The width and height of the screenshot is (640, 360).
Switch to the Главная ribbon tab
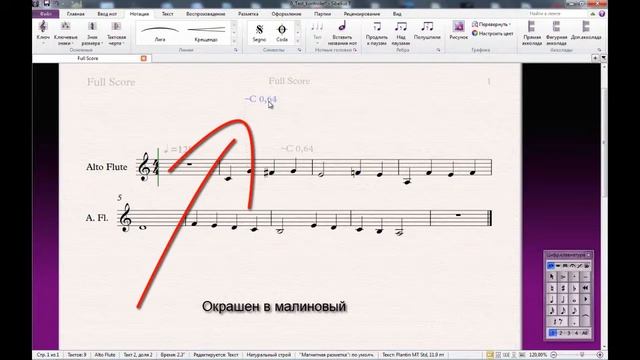tap(76, 14)
